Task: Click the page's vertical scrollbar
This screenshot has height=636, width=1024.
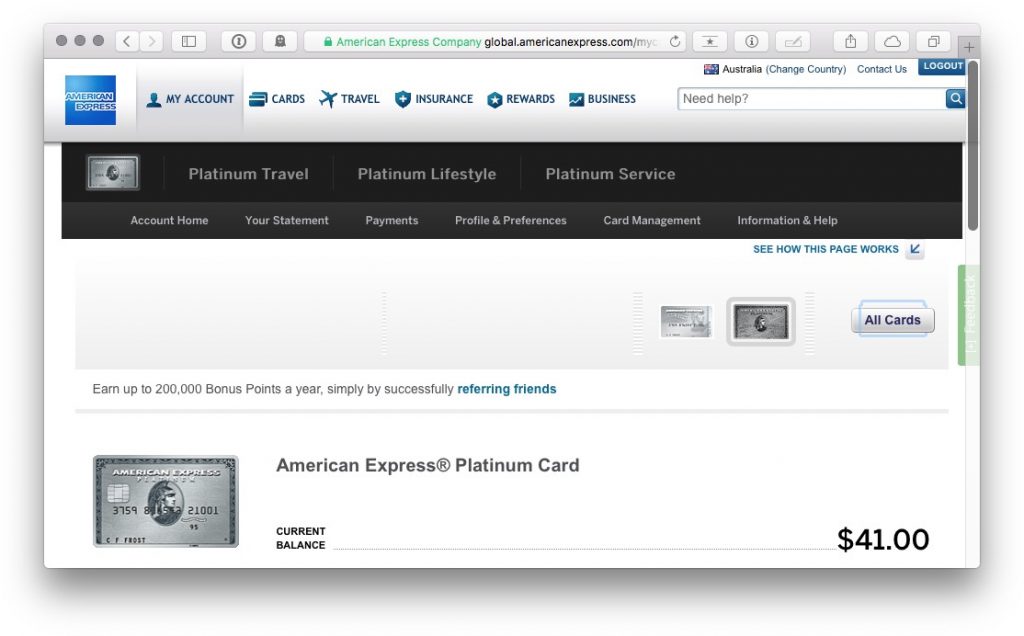Action: click(x=972, y=145)
